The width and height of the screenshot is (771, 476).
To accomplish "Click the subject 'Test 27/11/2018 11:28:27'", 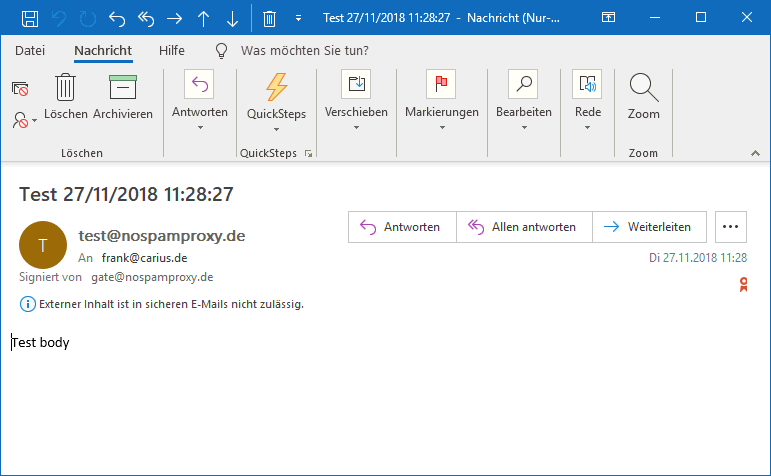I will (x=126, y=194).
